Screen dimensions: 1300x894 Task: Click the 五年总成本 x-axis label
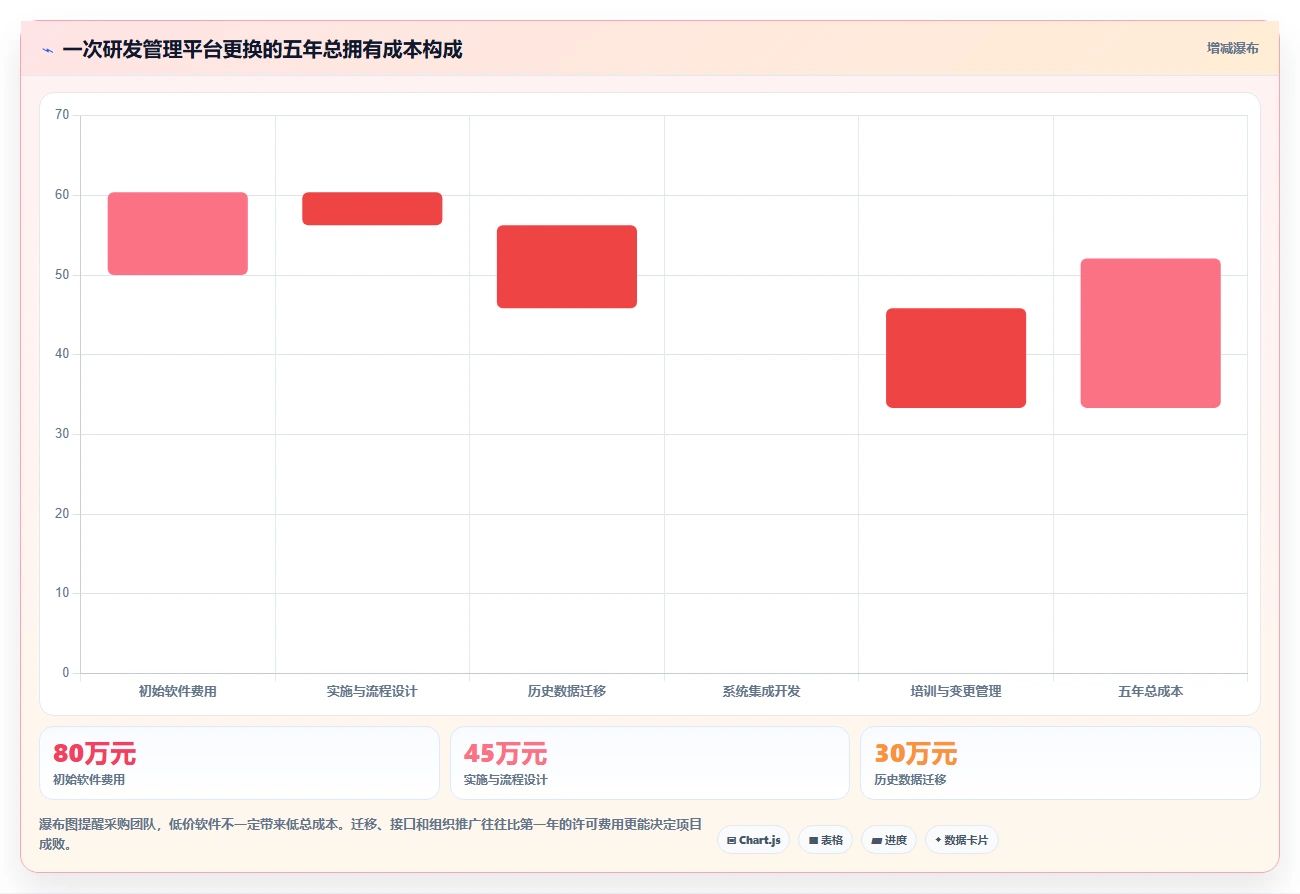[x=1150, y=691]
